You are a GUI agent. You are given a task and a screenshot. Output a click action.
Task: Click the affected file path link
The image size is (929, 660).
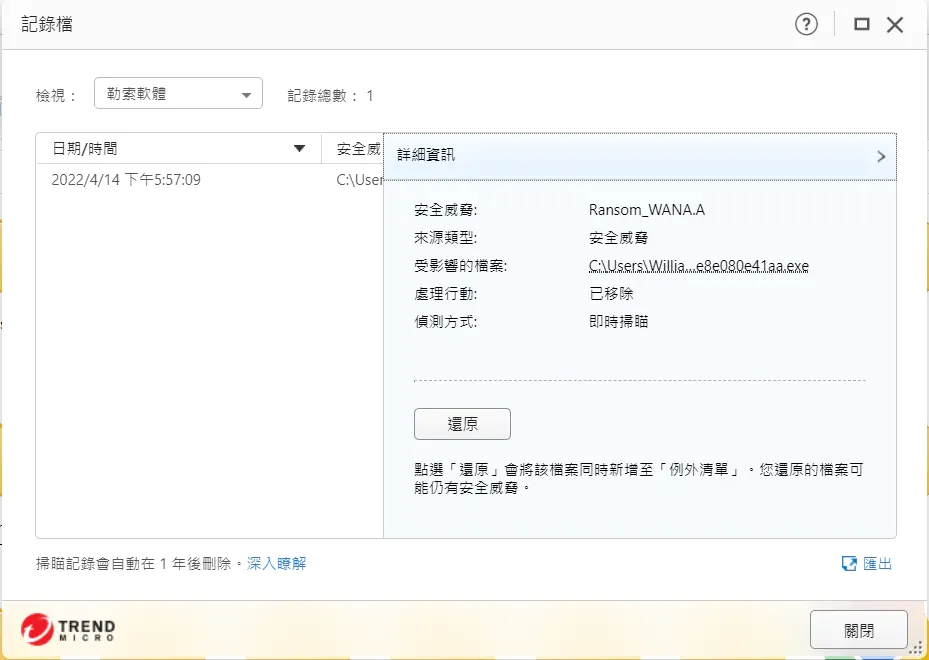[699, 266]
